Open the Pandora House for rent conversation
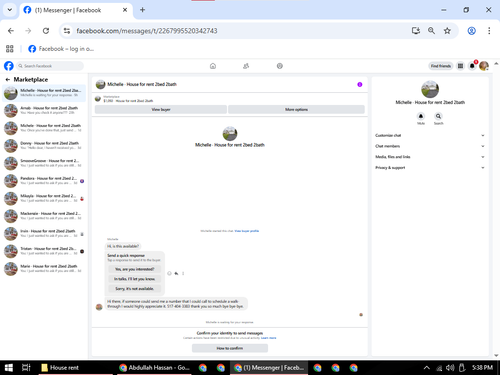 click(44, 181)
